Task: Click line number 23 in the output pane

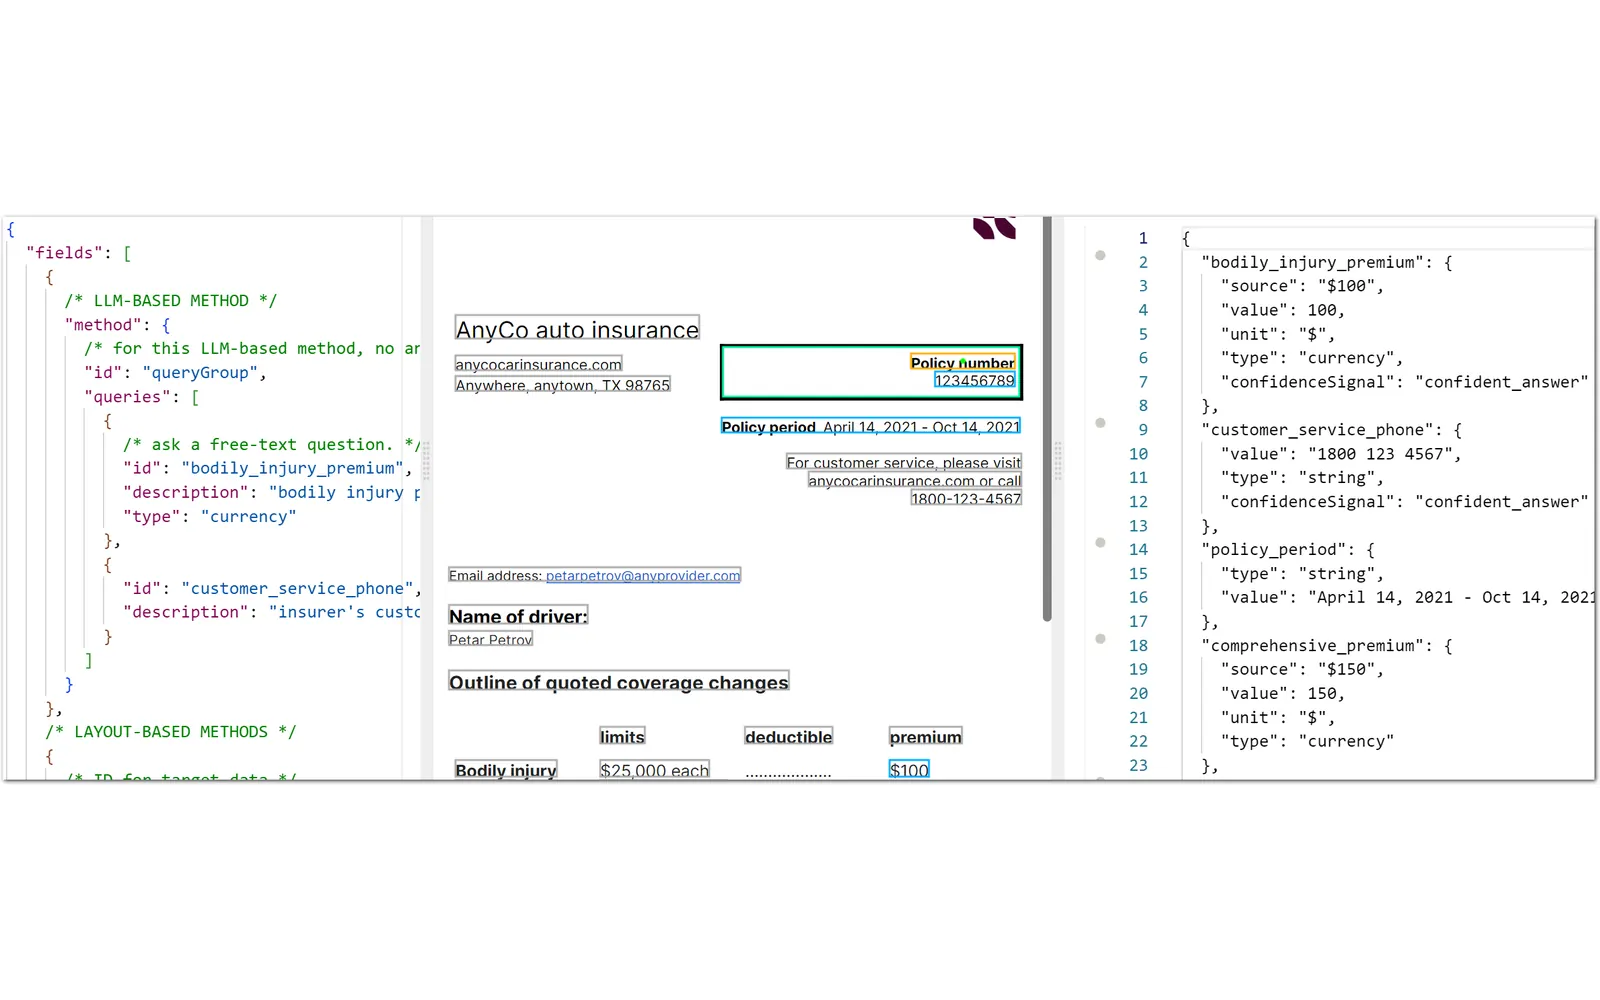Action: [1138, 766]
